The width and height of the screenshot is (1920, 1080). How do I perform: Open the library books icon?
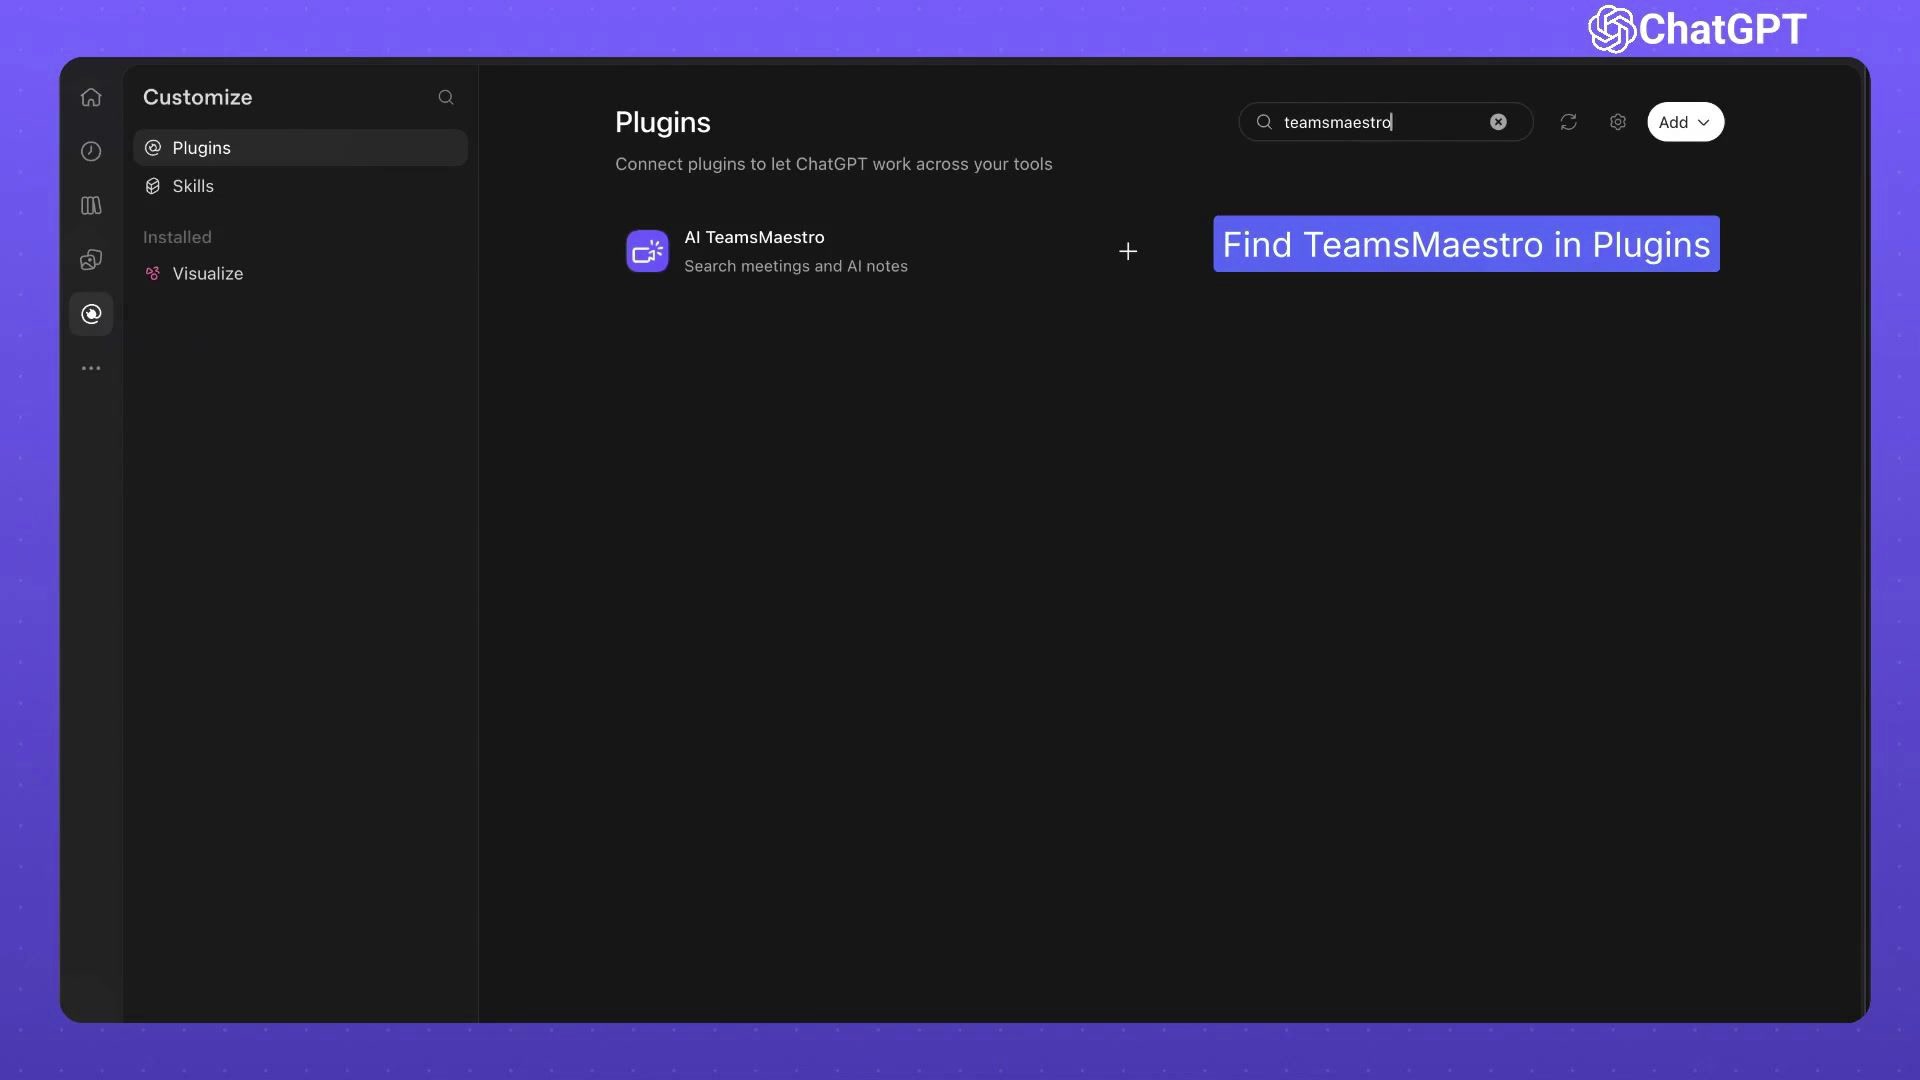pyautogui.click(x=91, y=205)
